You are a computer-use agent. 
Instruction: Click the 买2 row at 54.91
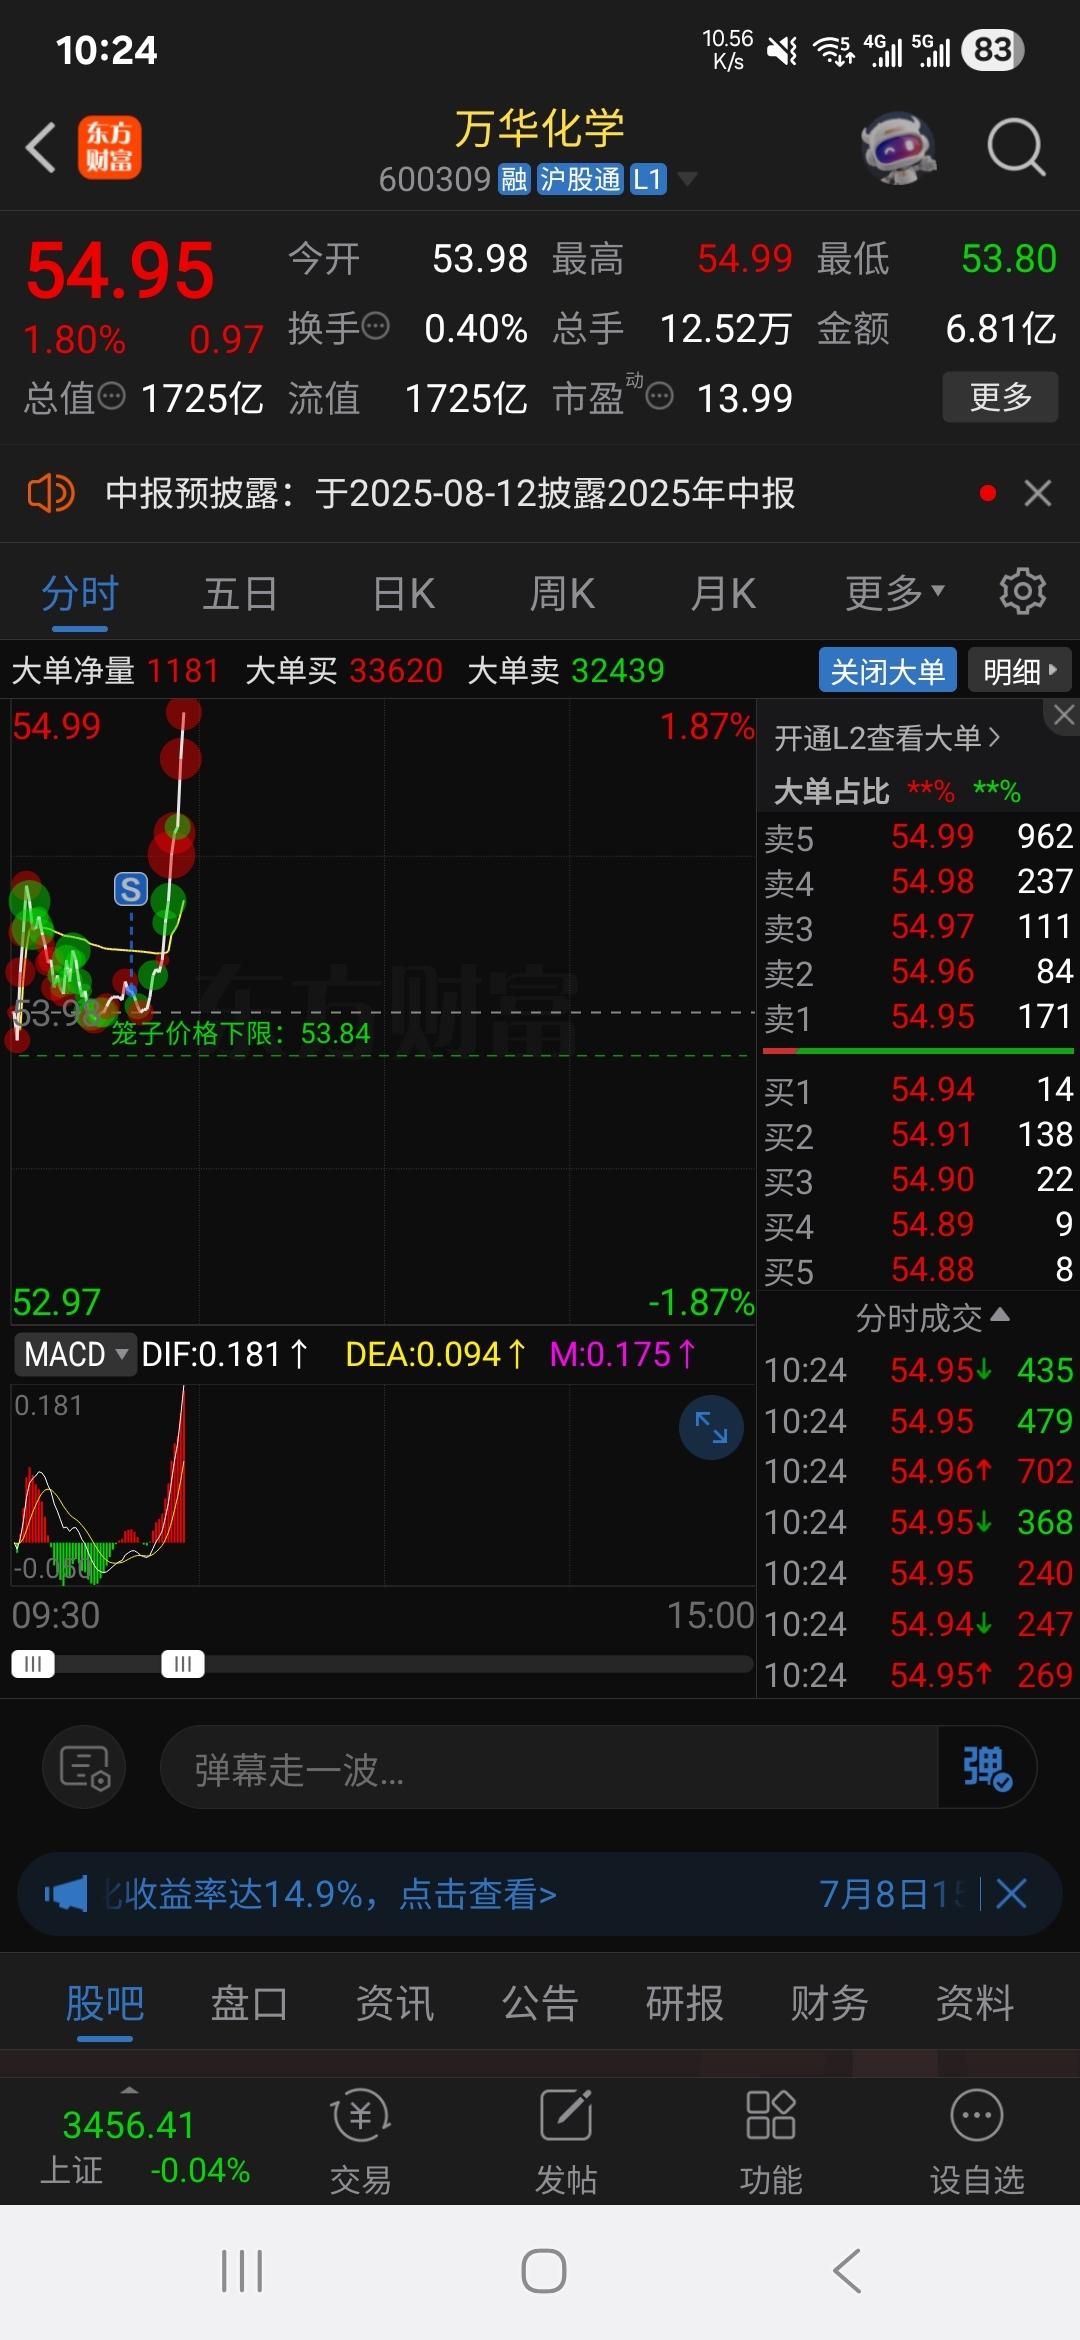click(918, 1134)
